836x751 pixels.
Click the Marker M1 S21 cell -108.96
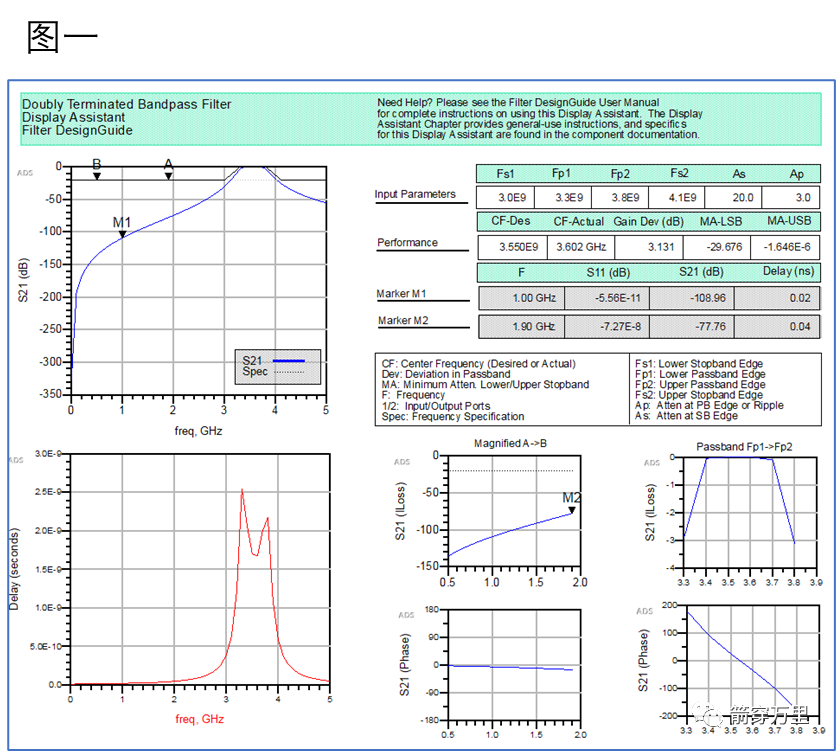692,298
